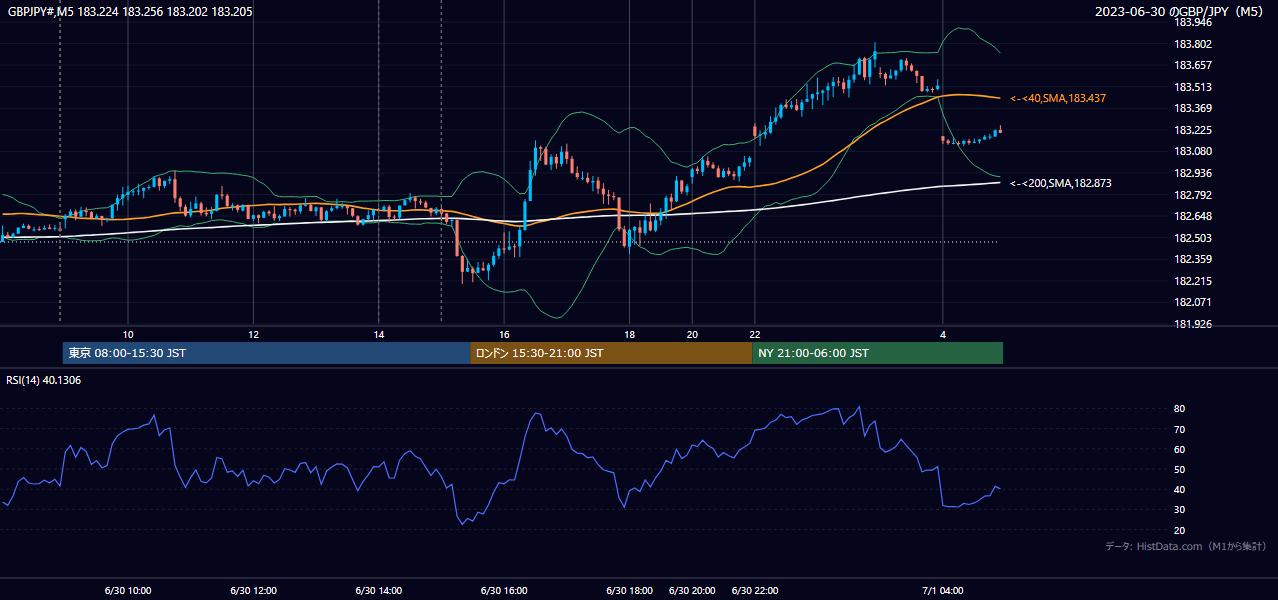The image size is (1278, 600).
Task: Click the 200 SMA 182.873 label
Action: [x=1060, y=183]
